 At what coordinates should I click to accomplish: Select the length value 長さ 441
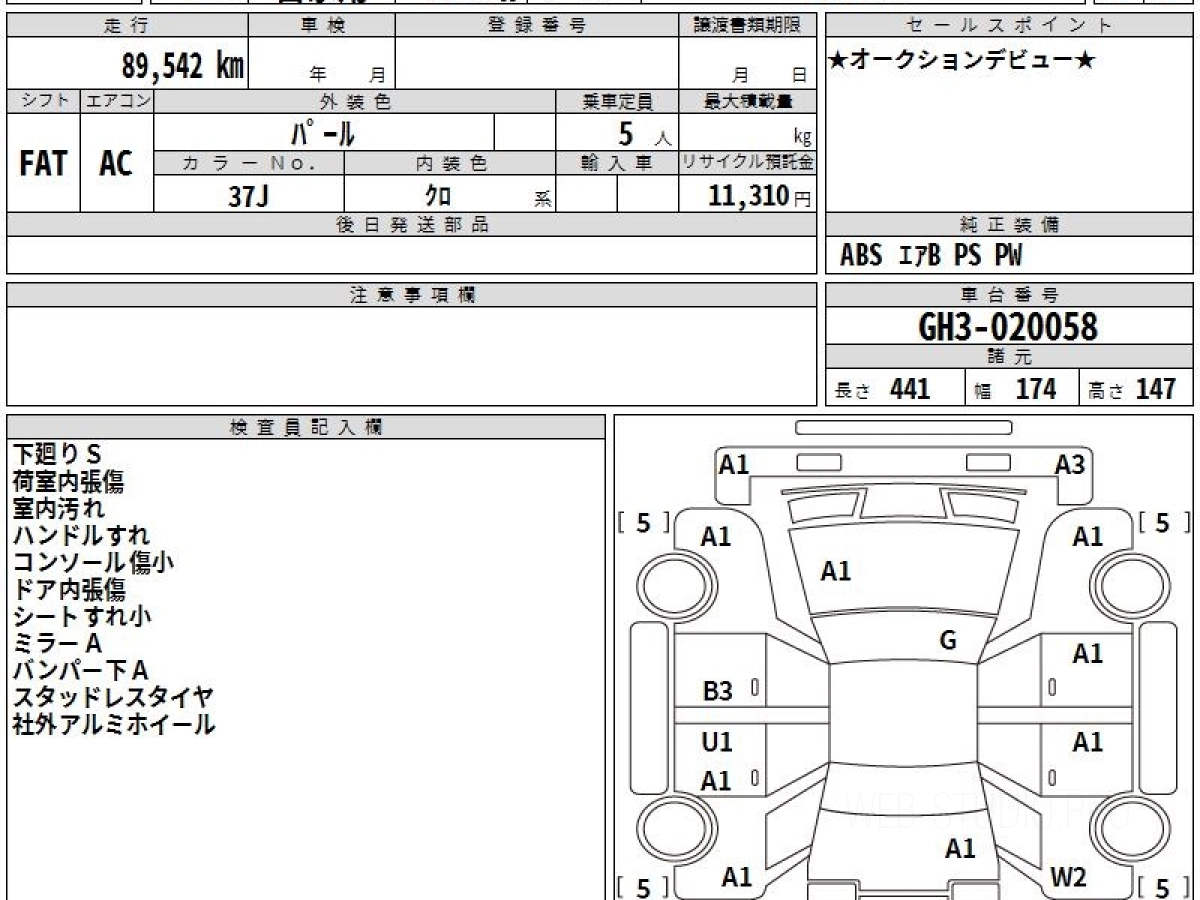point(883,389)
